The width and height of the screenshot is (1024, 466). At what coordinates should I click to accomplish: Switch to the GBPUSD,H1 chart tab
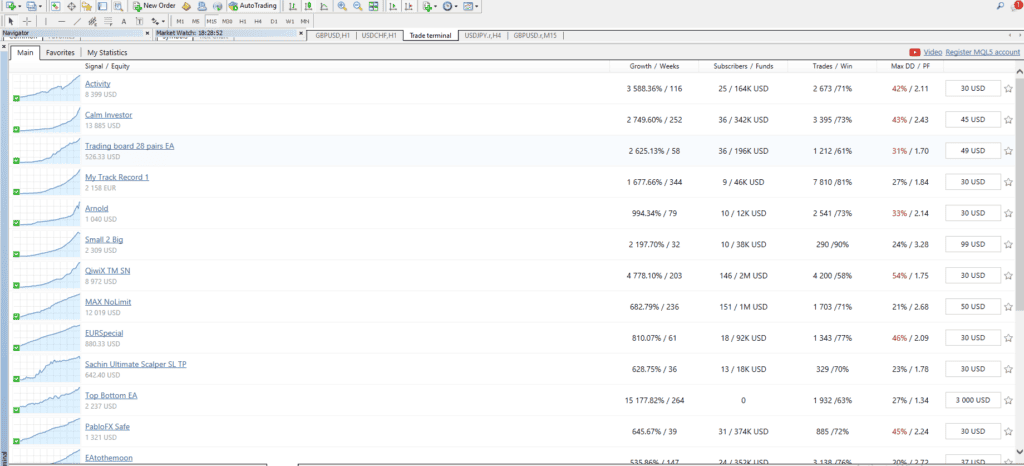point(332,35)
